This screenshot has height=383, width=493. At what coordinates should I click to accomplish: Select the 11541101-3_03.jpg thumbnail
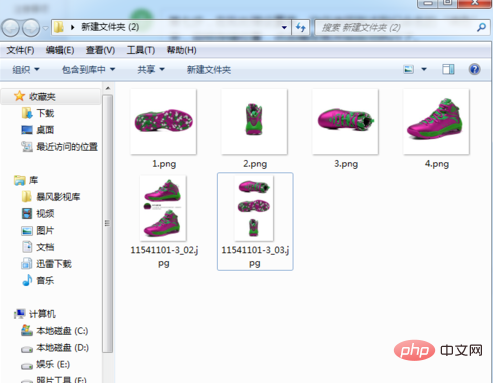(x=254, y=208)
